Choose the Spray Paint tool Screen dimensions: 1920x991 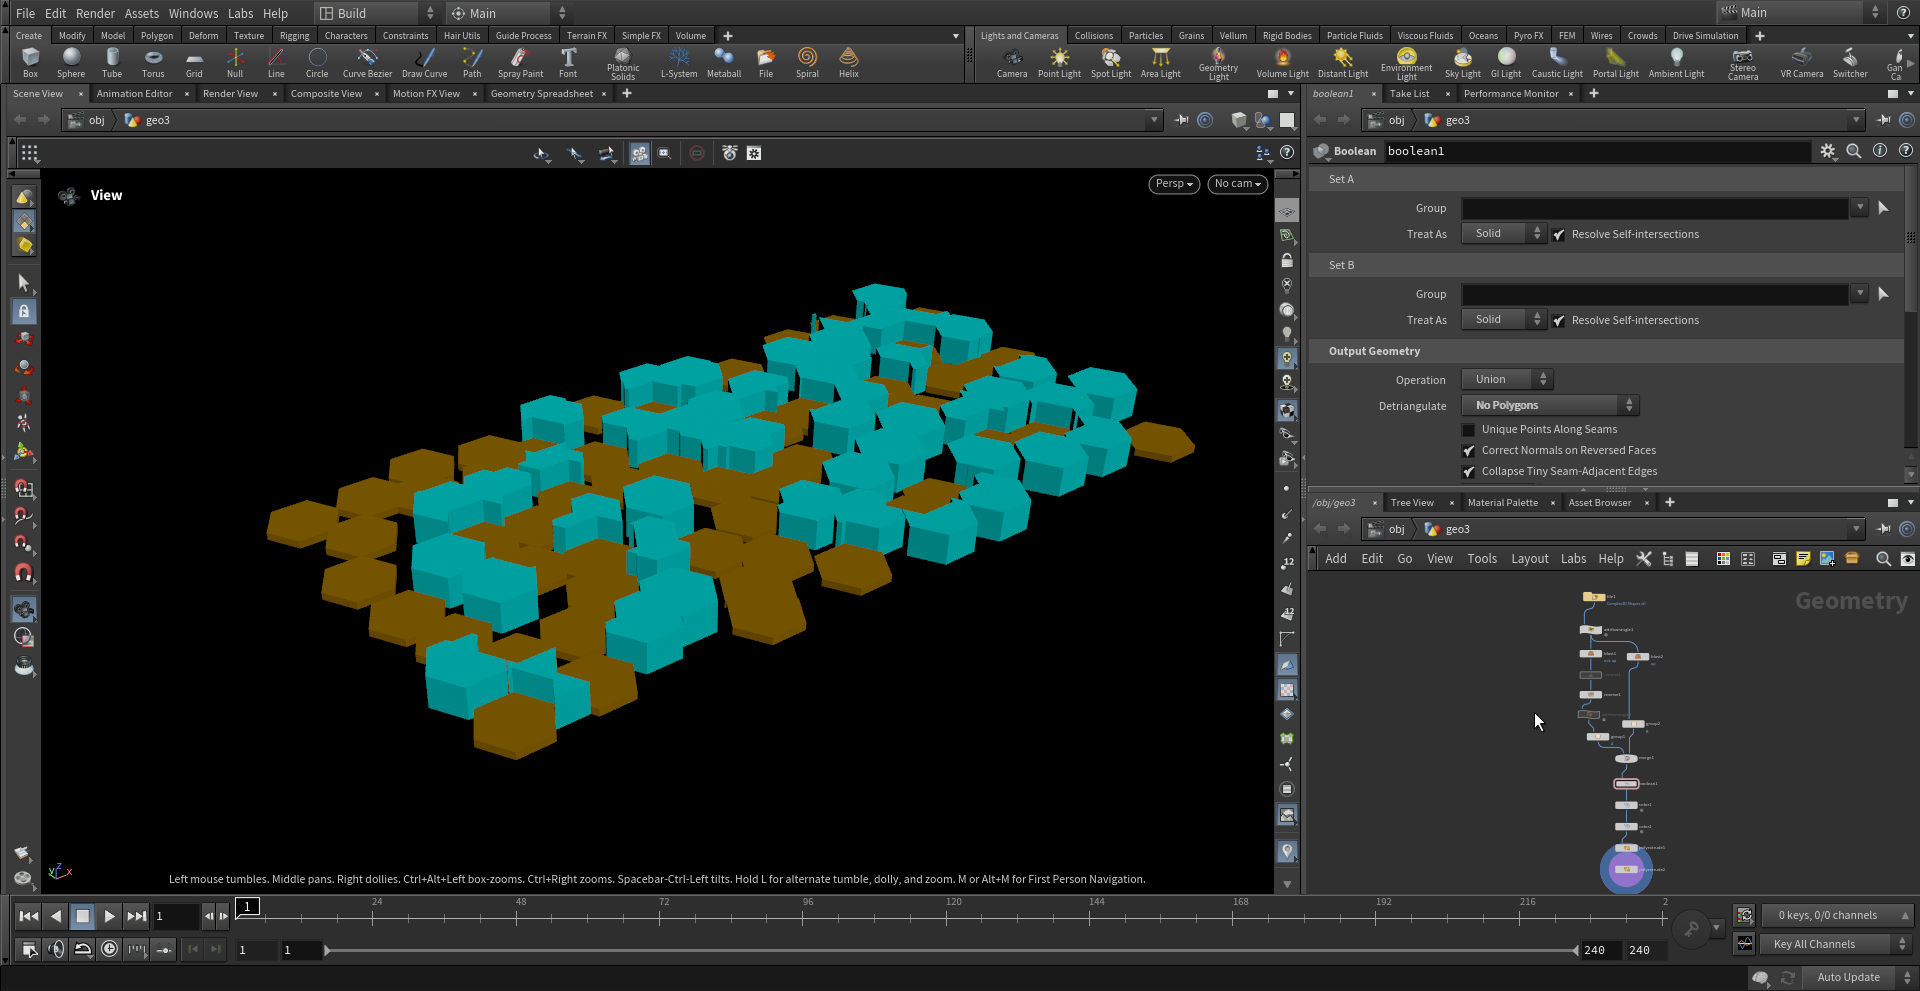coord(520,62)
